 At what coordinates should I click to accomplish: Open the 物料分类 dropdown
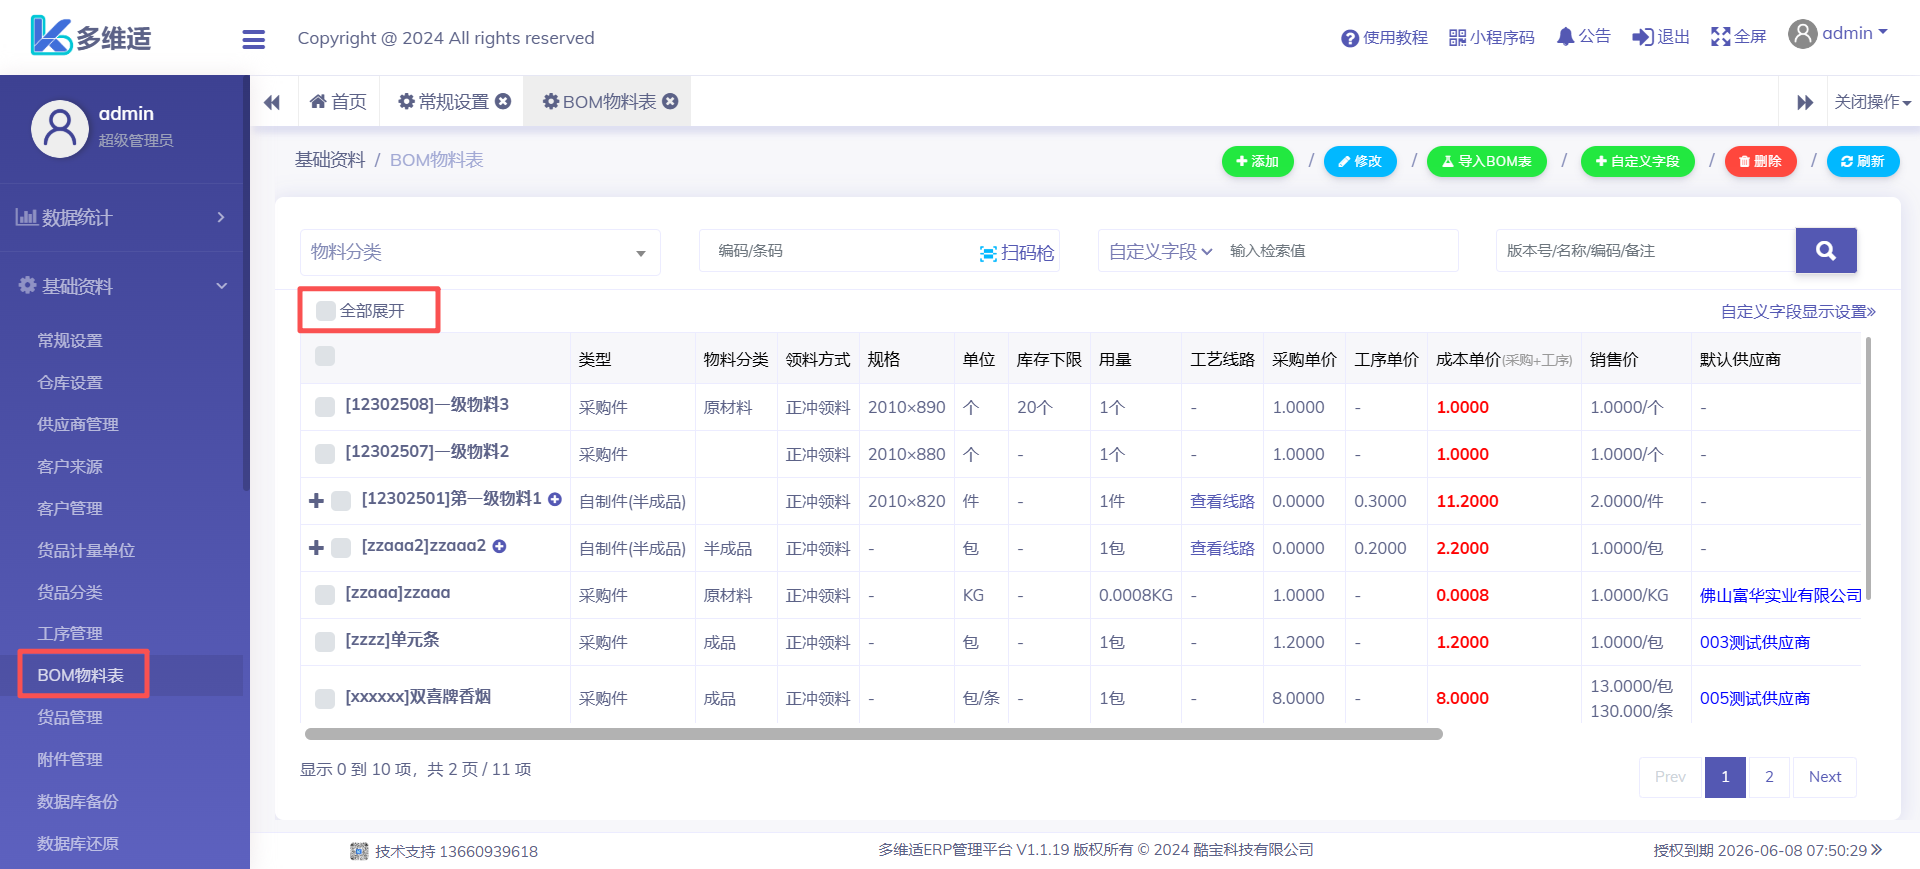[x=480, y=252]
